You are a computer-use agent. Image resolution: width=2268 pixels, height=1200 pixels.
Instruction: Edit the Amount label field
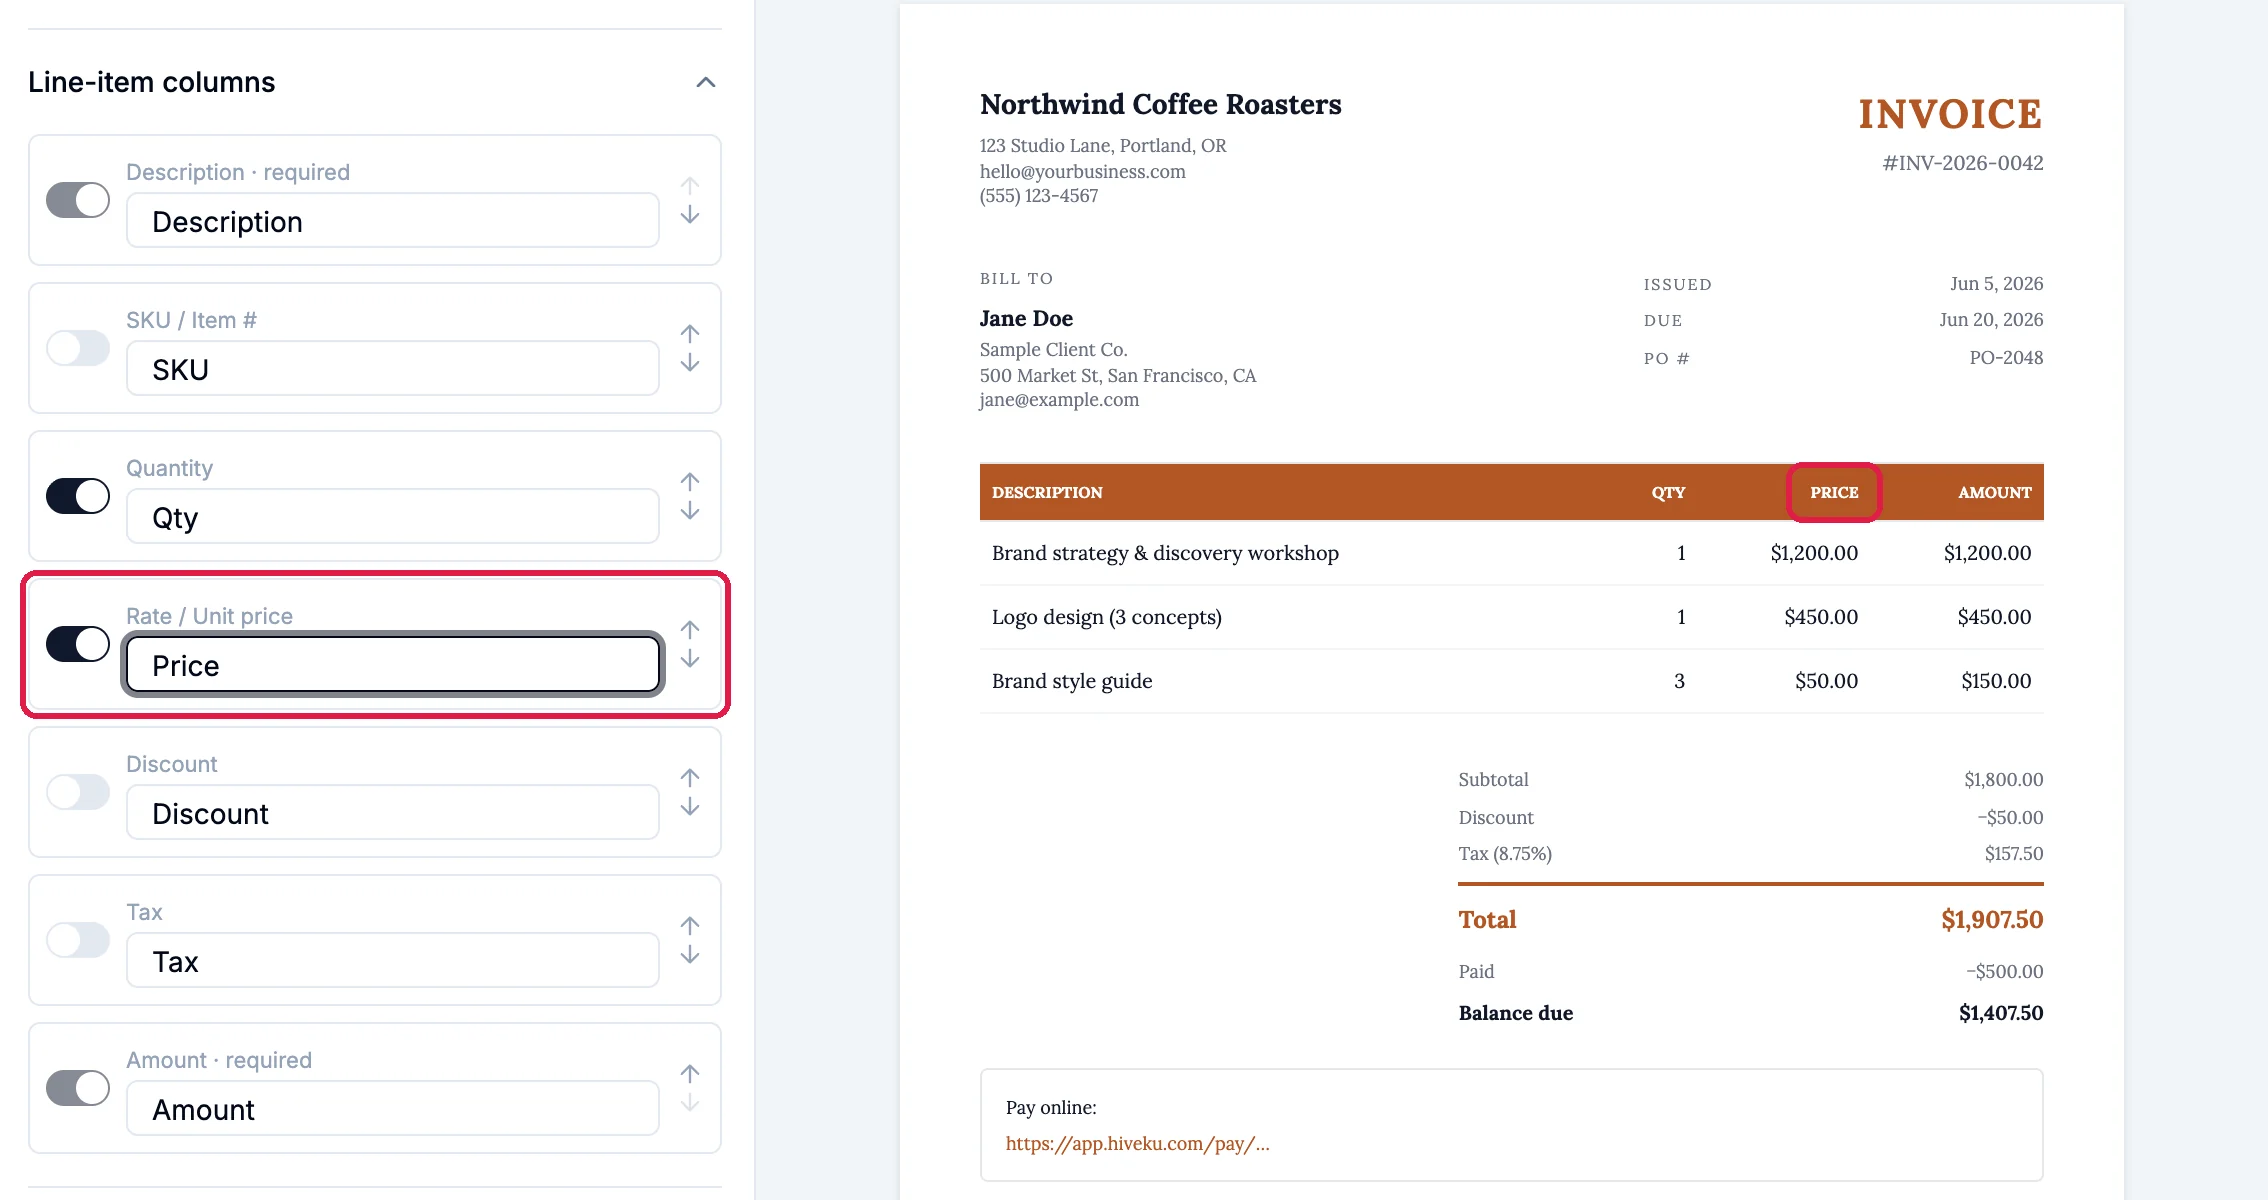(393, 1109)
